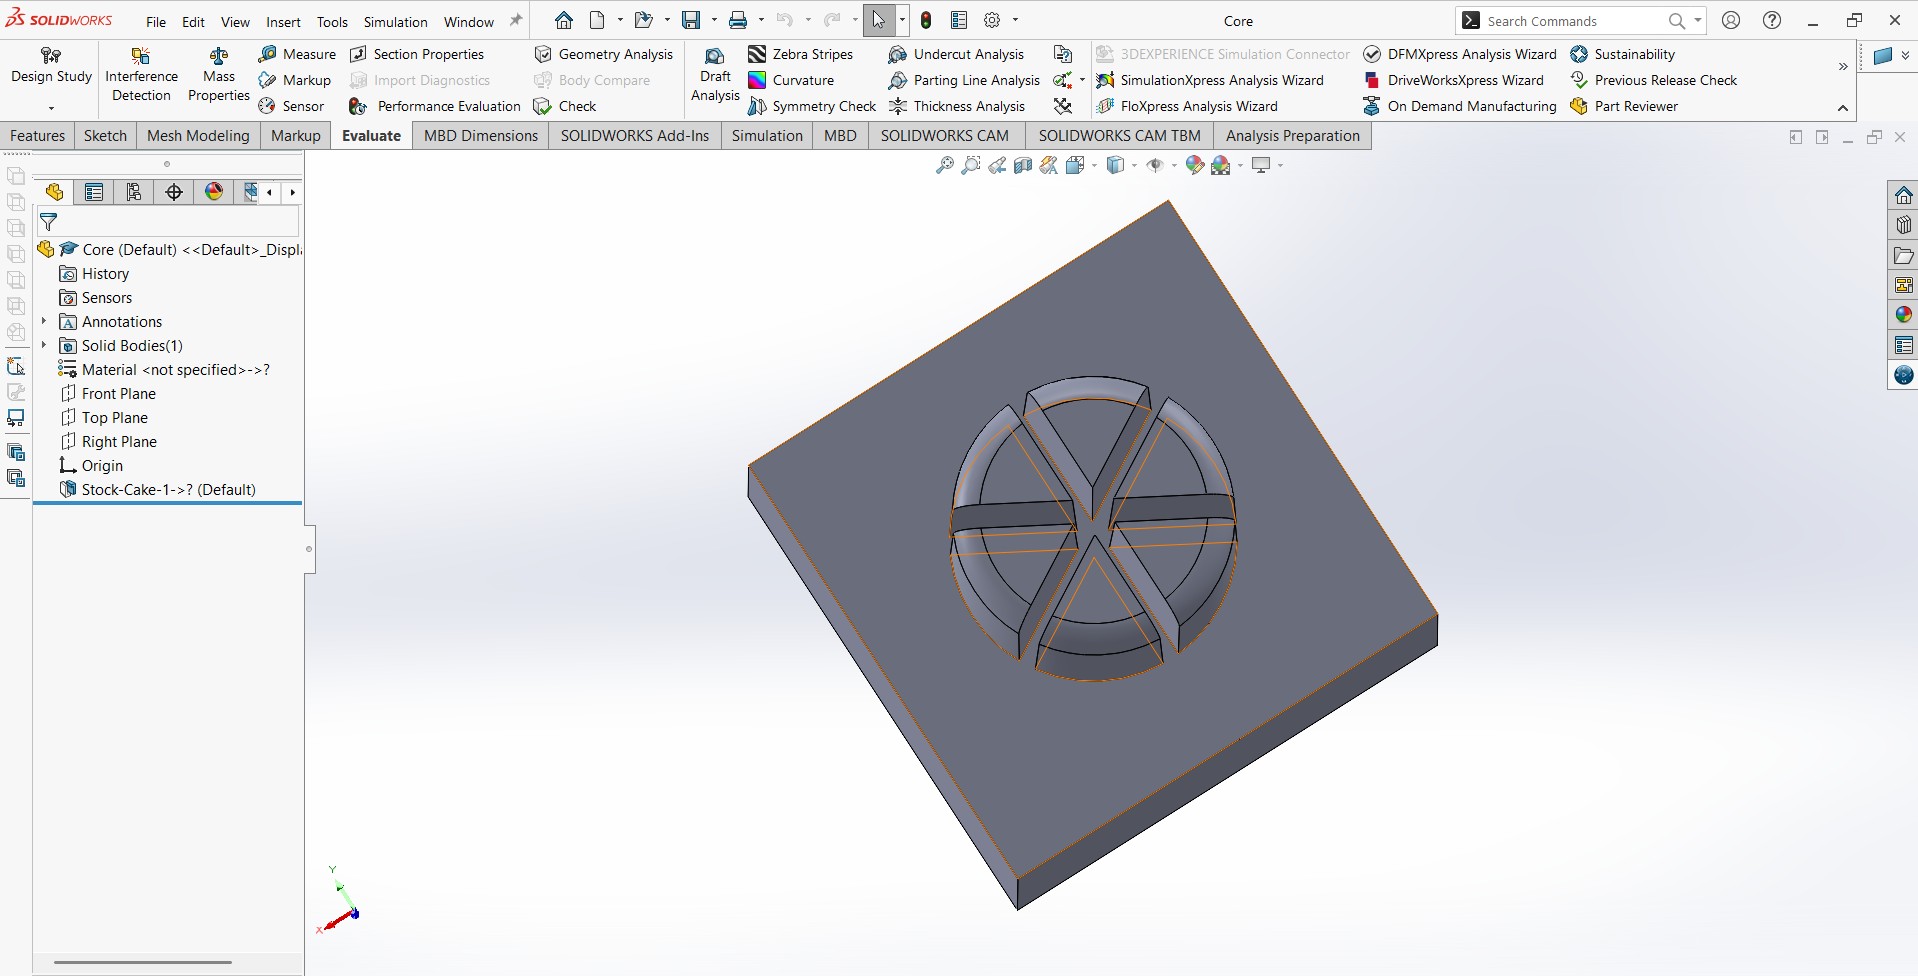Screen dimensions: 1918x976
Task: Collapse the ribbon with the up arrow
Action: click(1842, 107)
